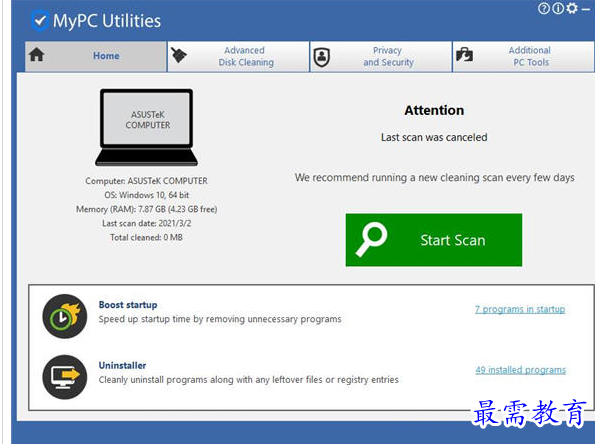Click the magnifying glass scan icon

[x=371, y=239]
